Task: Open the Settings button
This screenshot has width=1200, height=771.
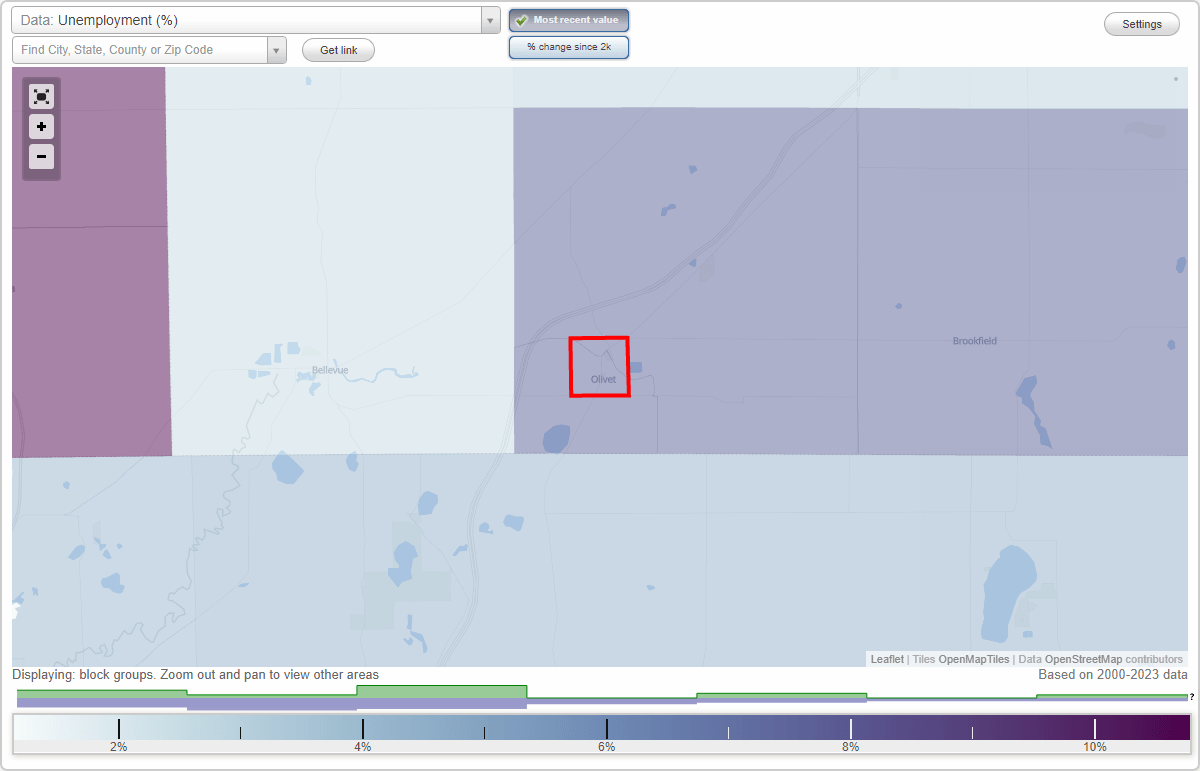Action: [1142, 25]
